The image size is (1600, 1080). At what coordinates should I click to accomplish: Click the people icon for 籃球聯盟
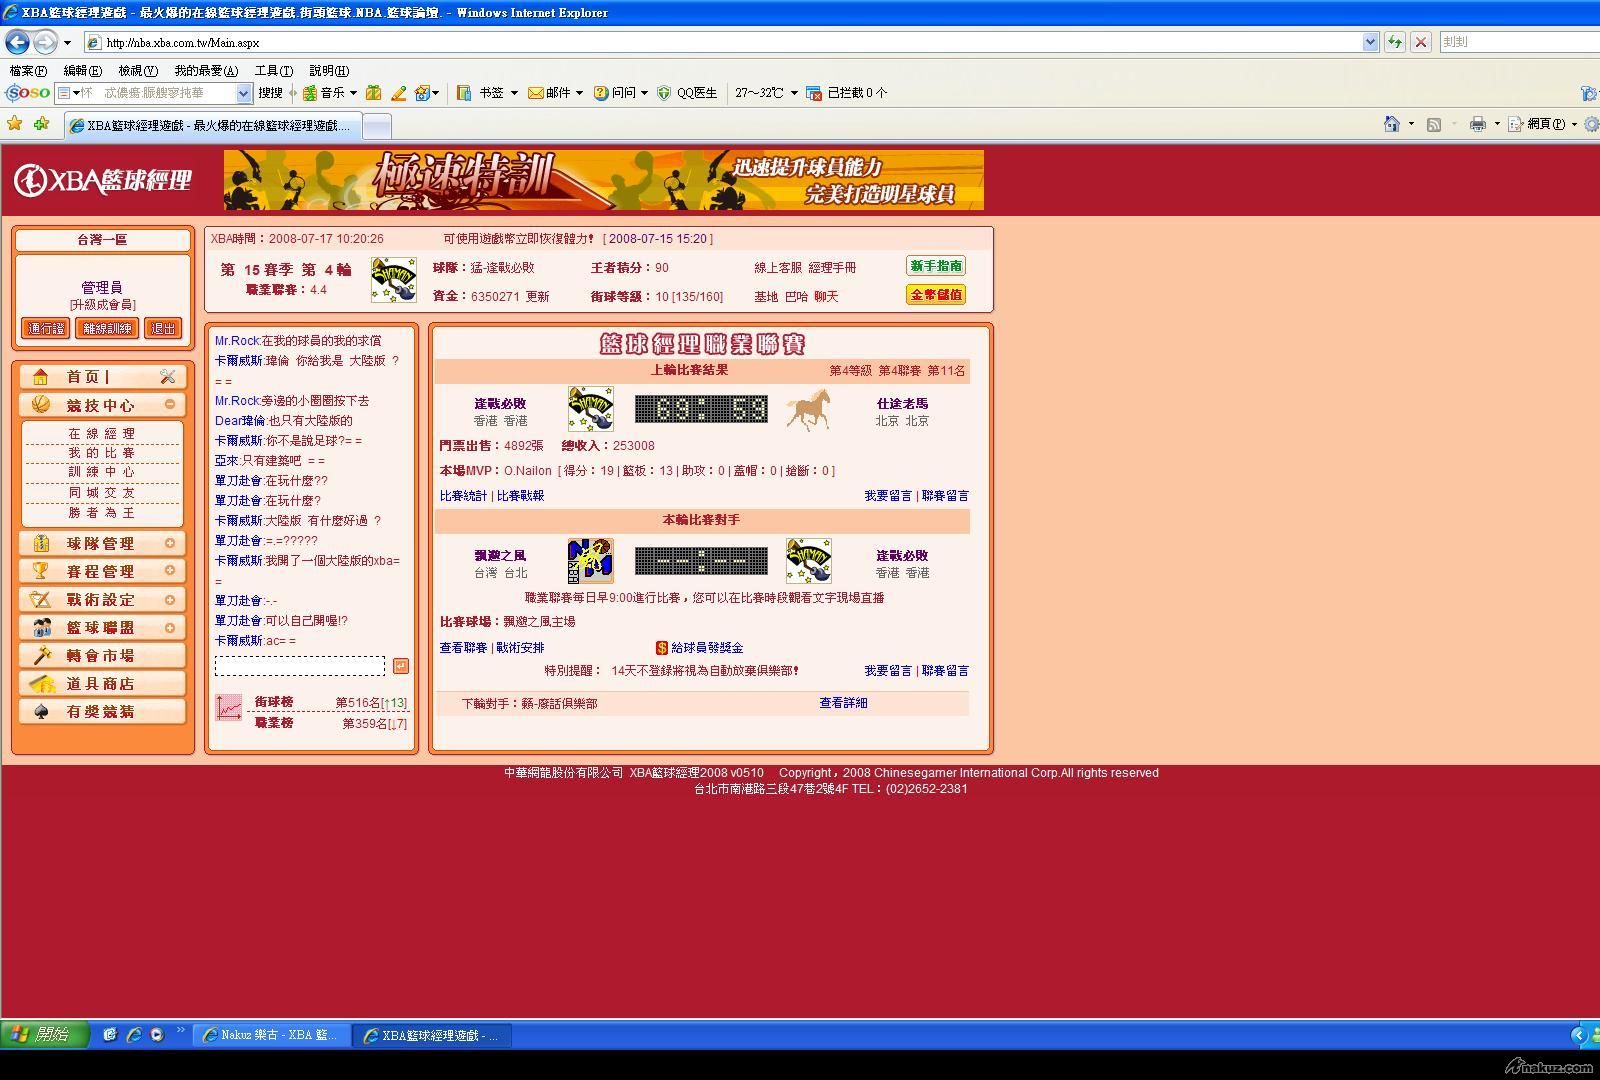[41, 627]
